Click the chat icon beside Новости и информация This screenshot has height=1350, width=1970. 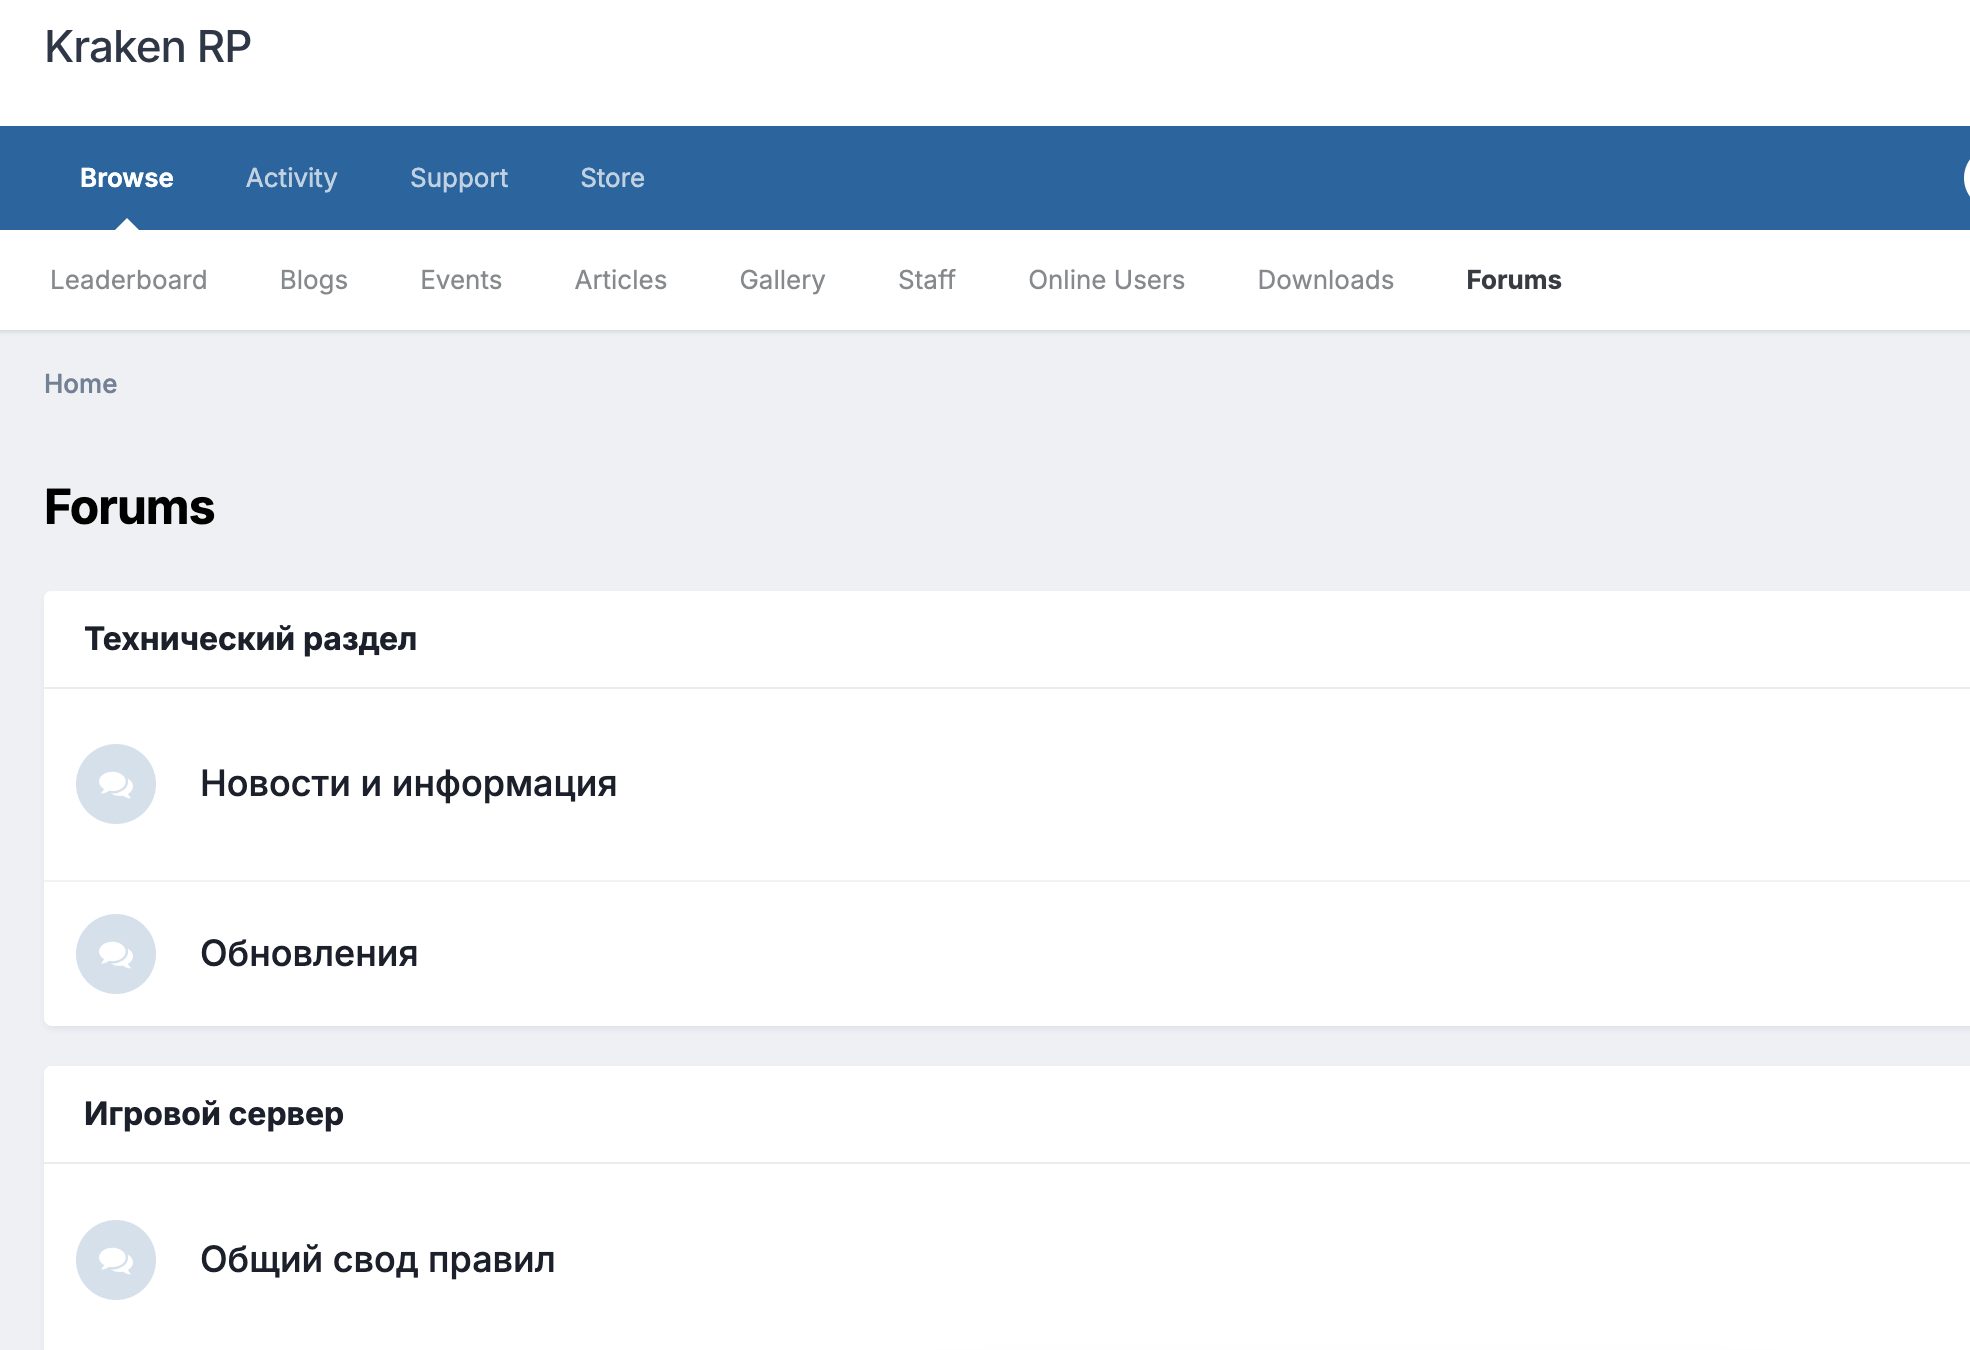(116, 784)
